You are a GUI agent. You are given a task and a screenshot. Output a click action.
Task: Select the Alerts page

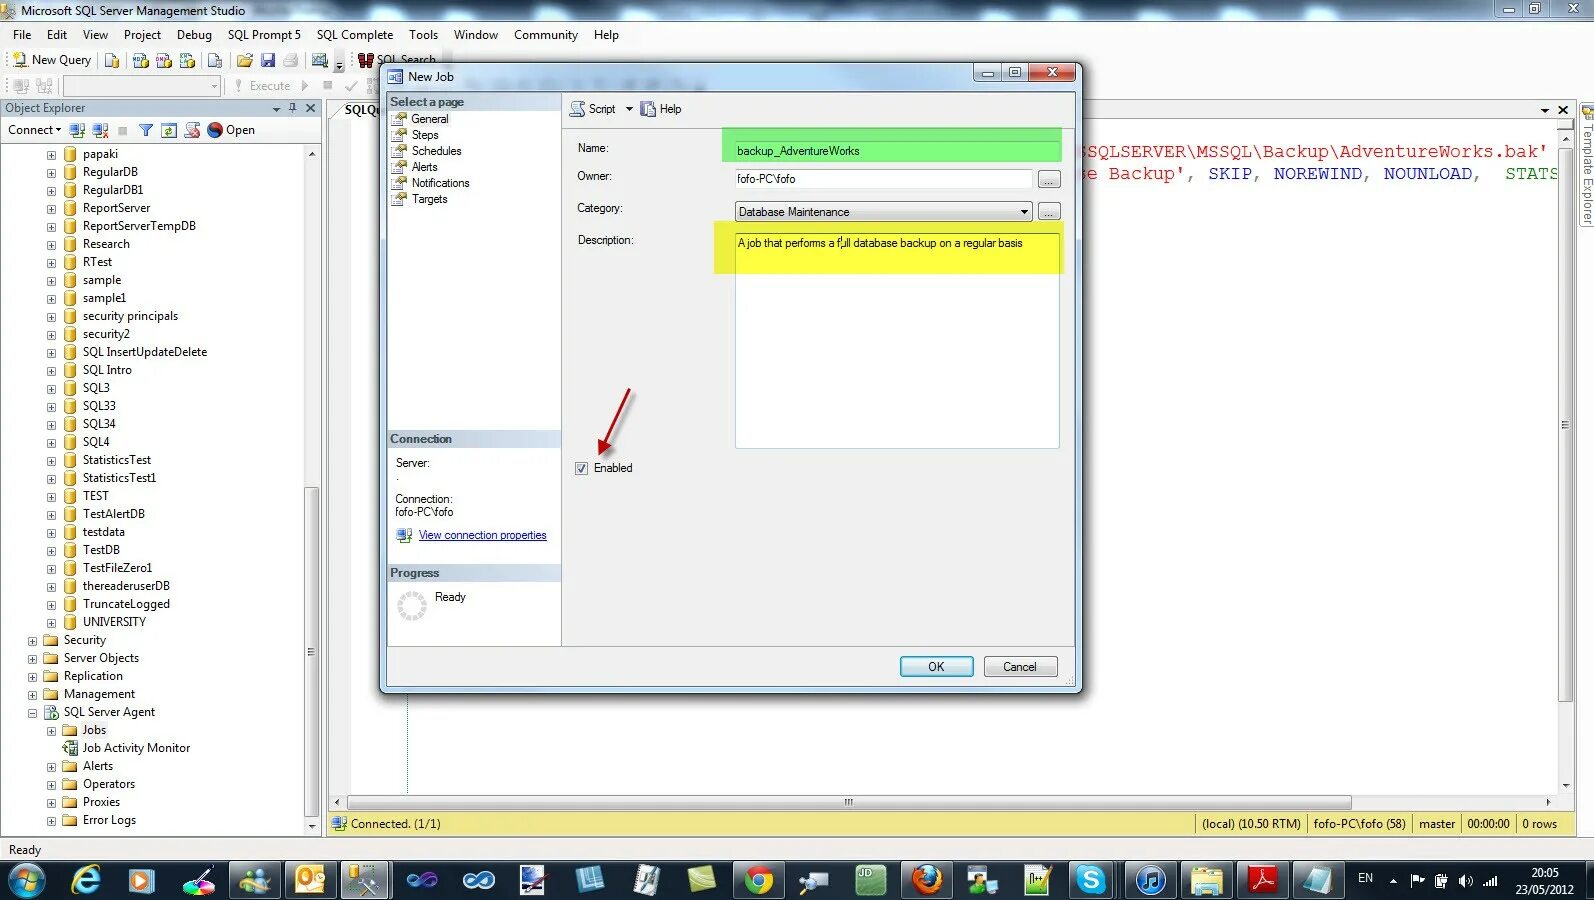424,167
